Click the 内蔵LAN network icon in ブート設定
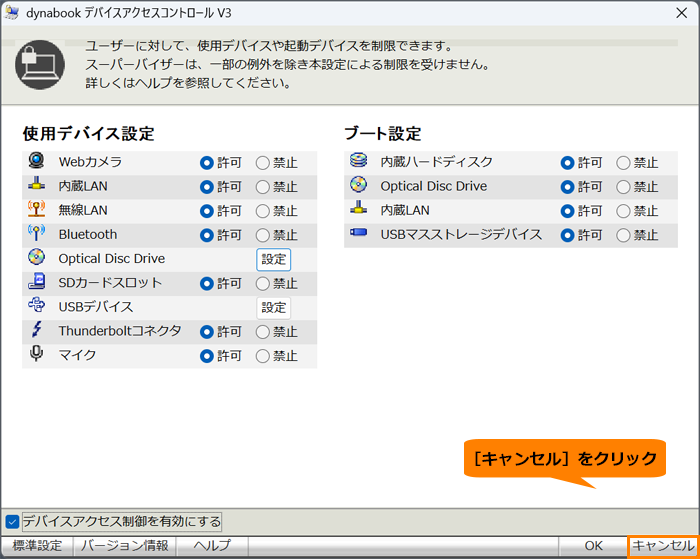The image size is (700, 559). click(358, 207)
